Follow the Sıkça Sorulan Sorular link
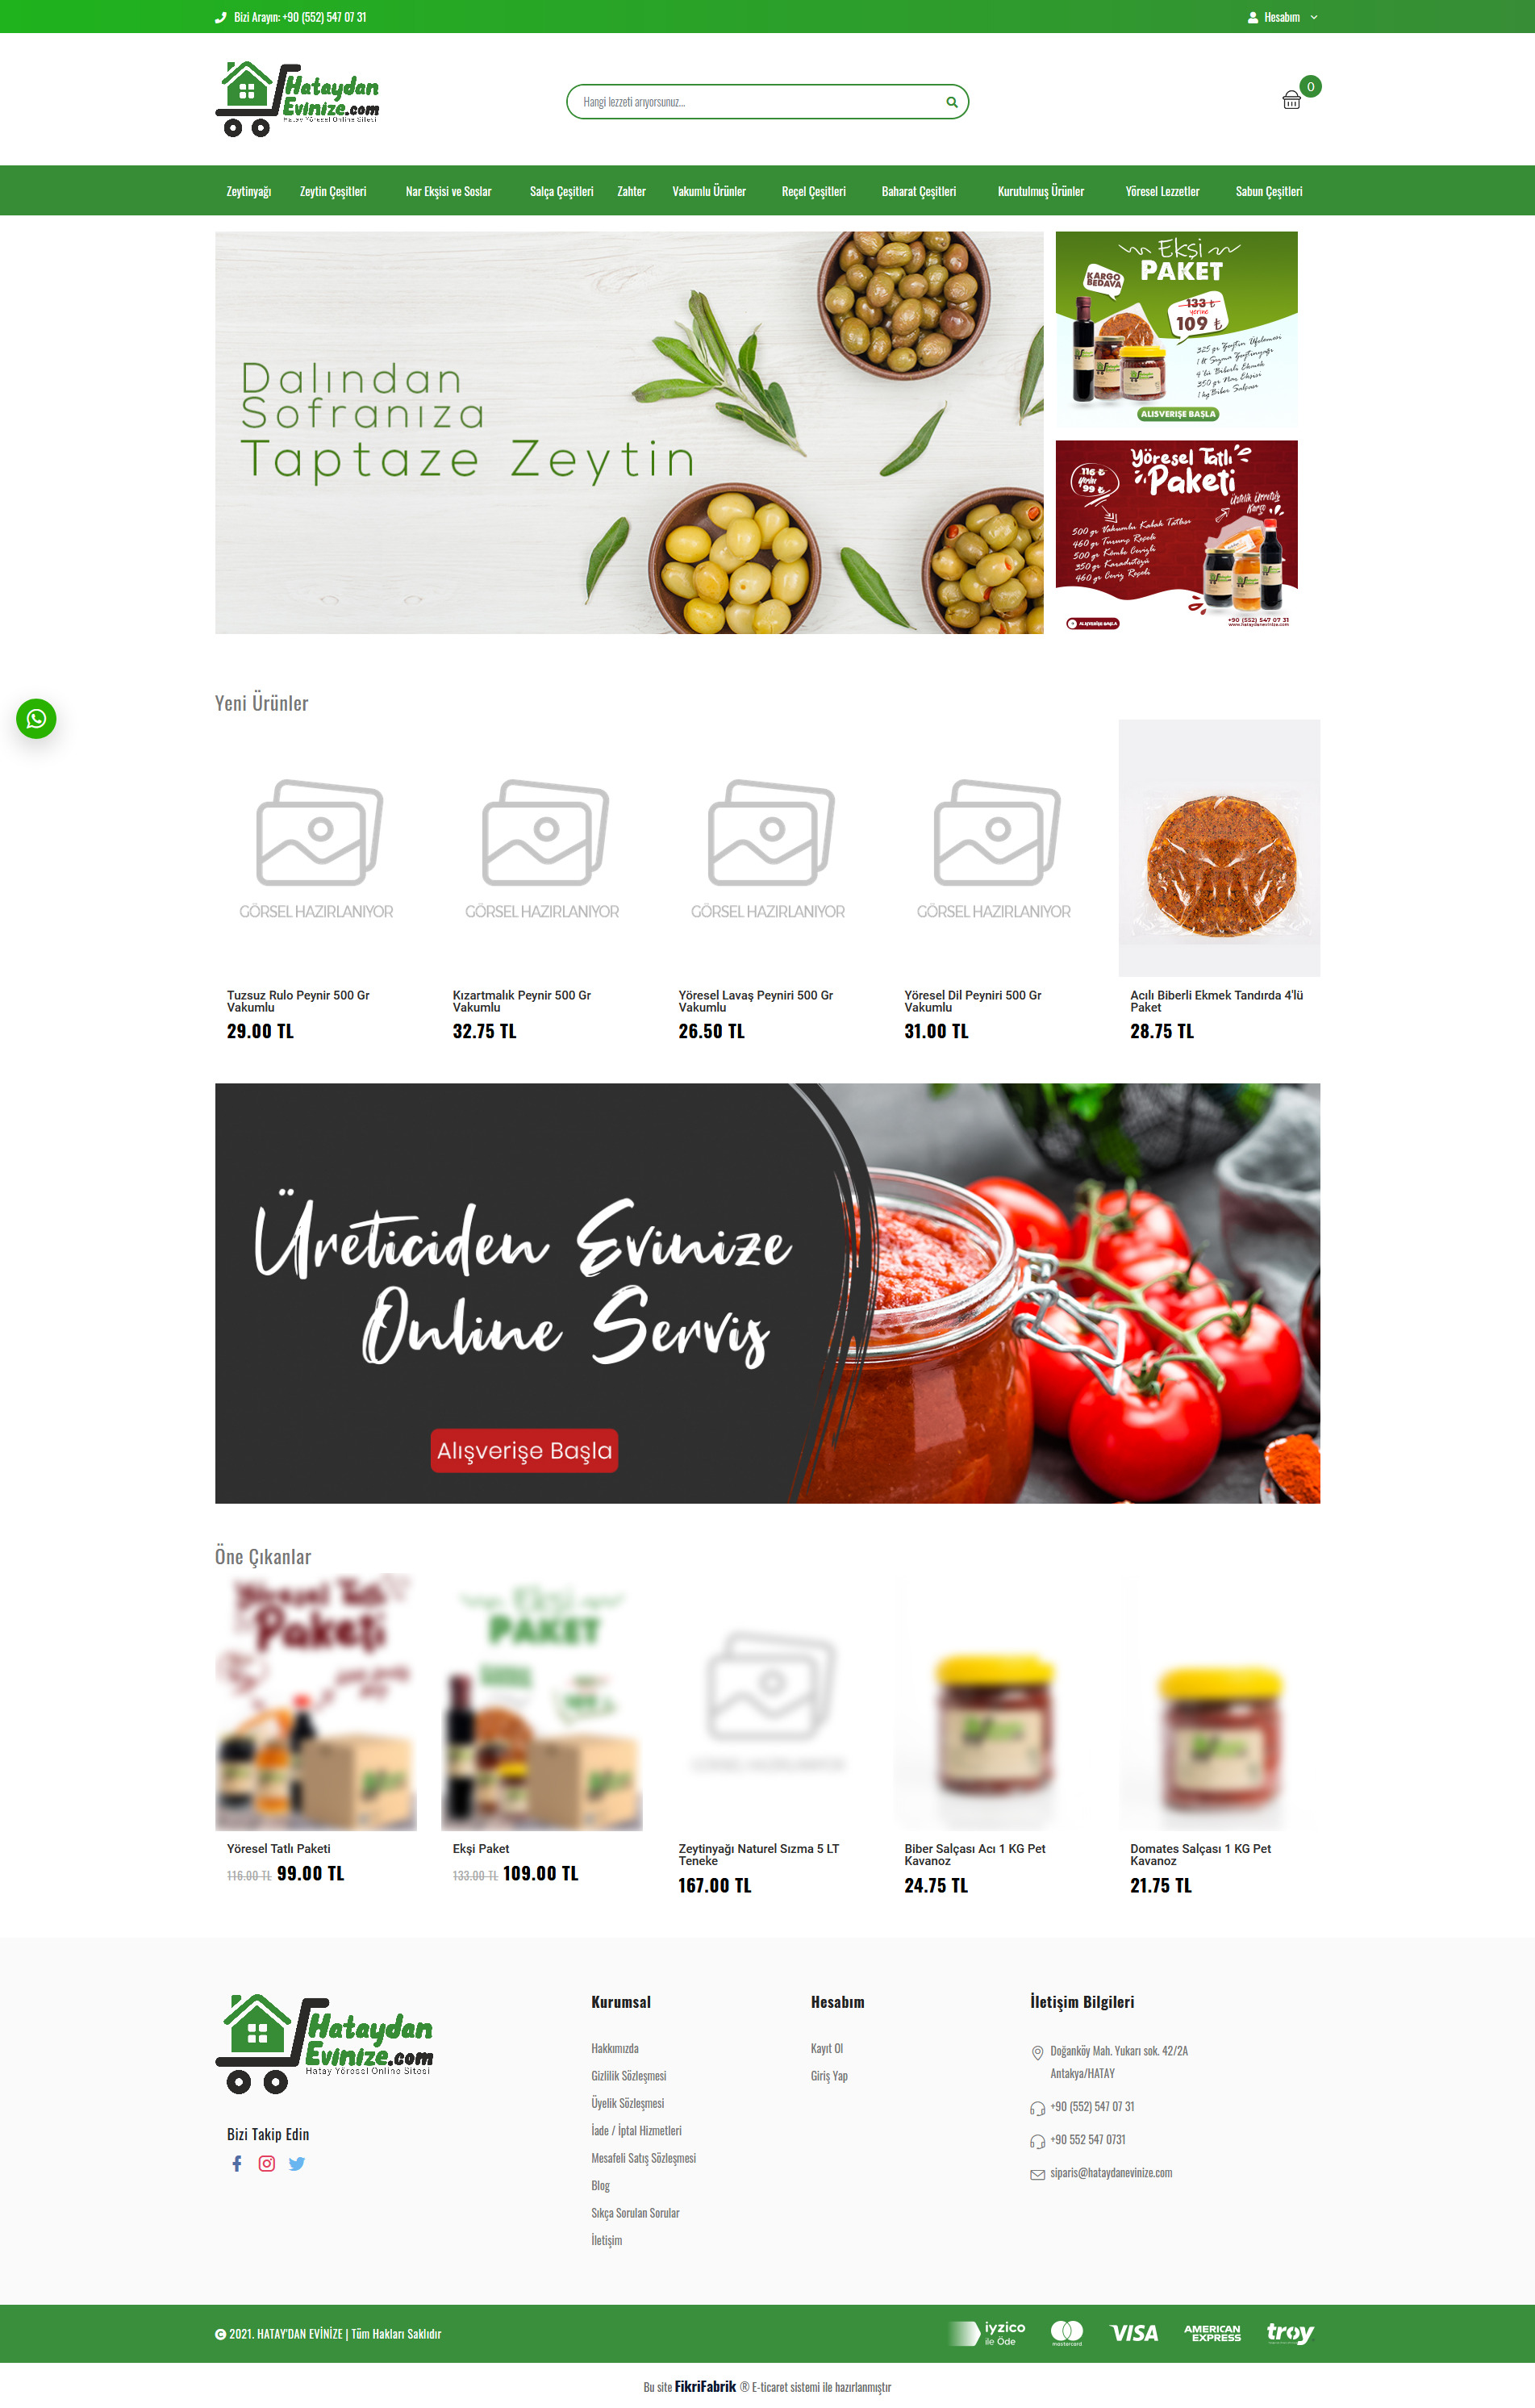The height and width of the screenshot is (2408, 1535). pyautogui.click(x=635, y=2212)
